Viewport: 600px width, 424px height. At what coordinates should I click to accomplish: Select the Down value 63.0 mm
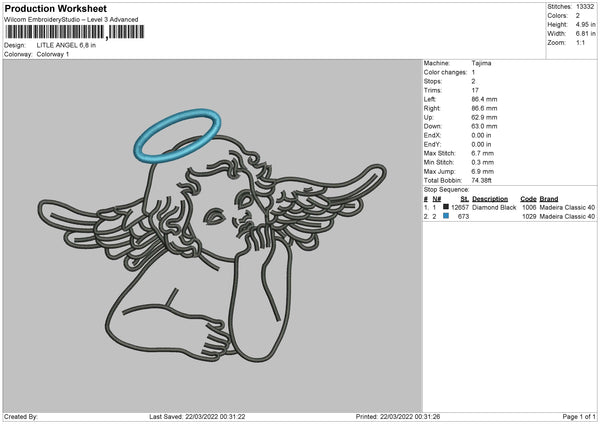tap(484, 126)
